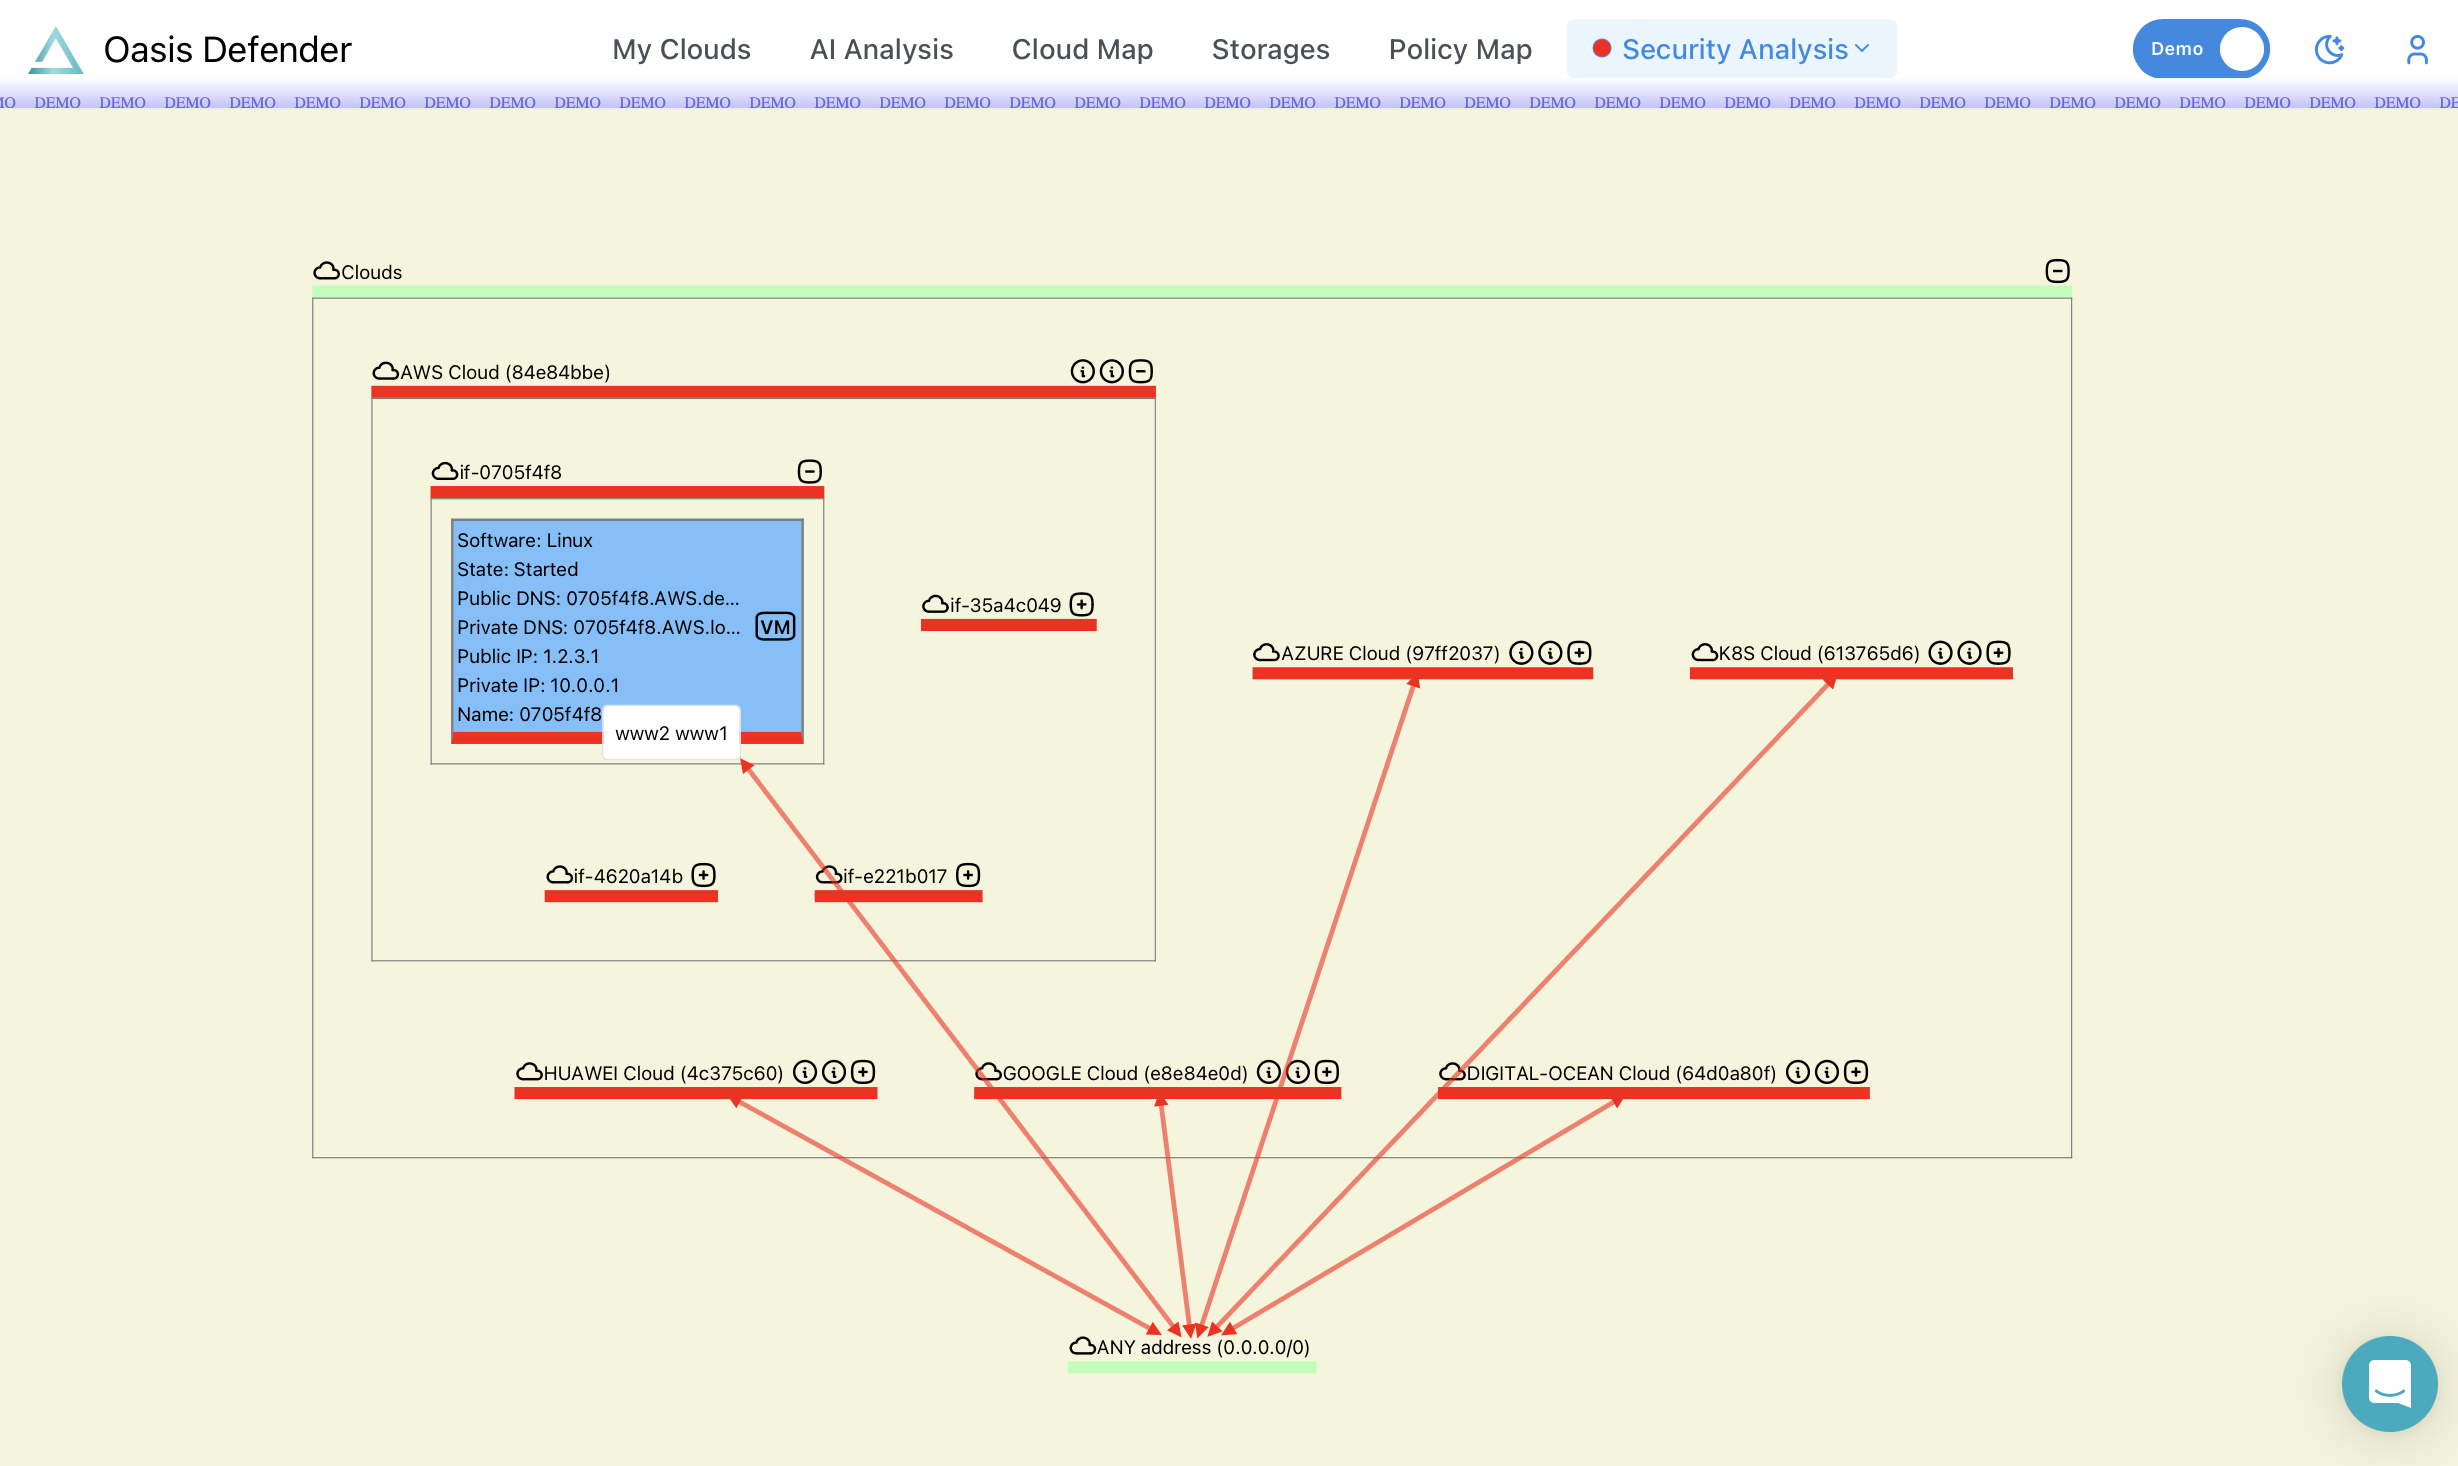
Task: Toggle the Demo mode switch
Action: pos(2200,49)
